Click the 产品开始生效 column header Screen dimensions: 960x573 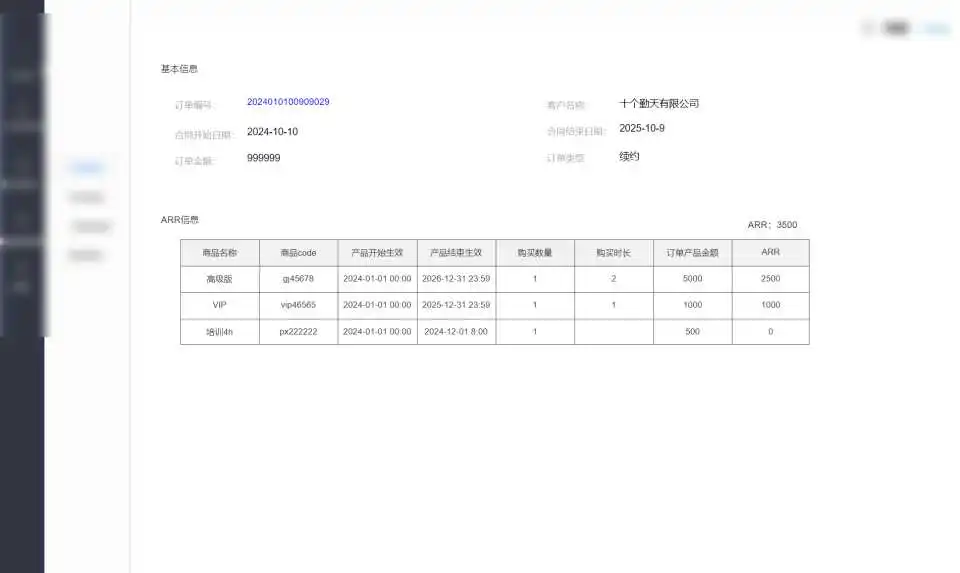377,253
